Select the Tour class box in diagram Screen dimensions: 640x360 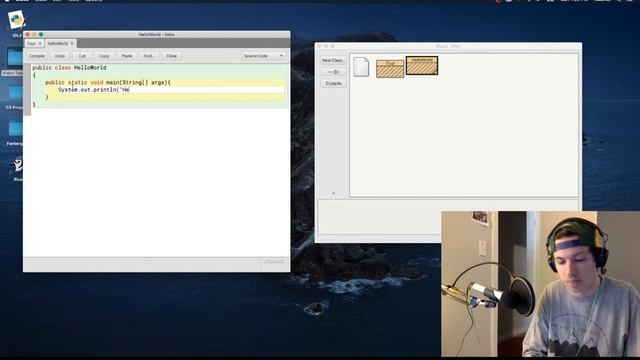[x=390, y=69]
